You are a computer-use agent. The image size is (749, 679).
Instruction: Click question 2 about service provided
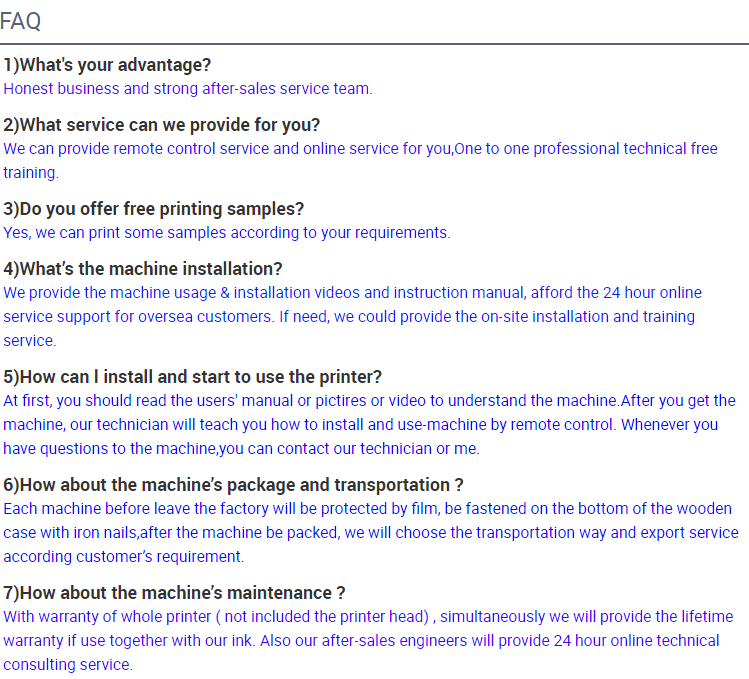(x=161, y=125)
